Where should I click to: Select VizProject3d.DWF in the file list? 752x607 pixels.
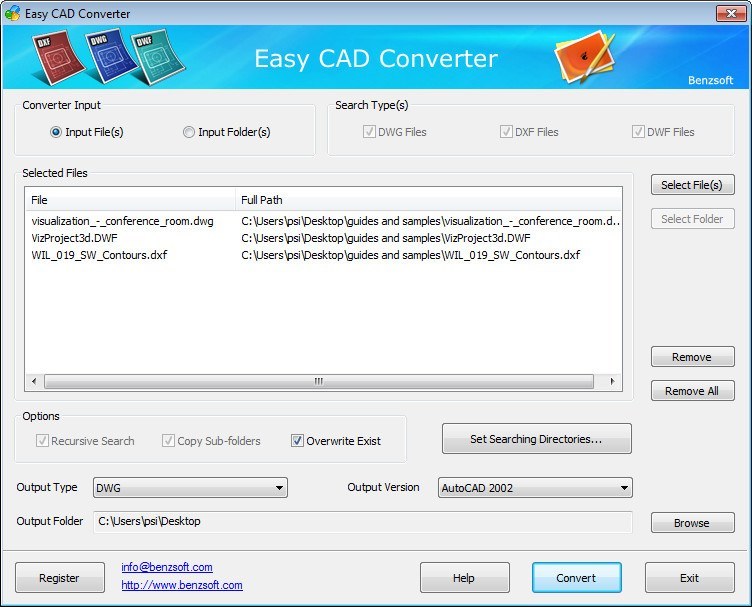(x=74, y=238)
